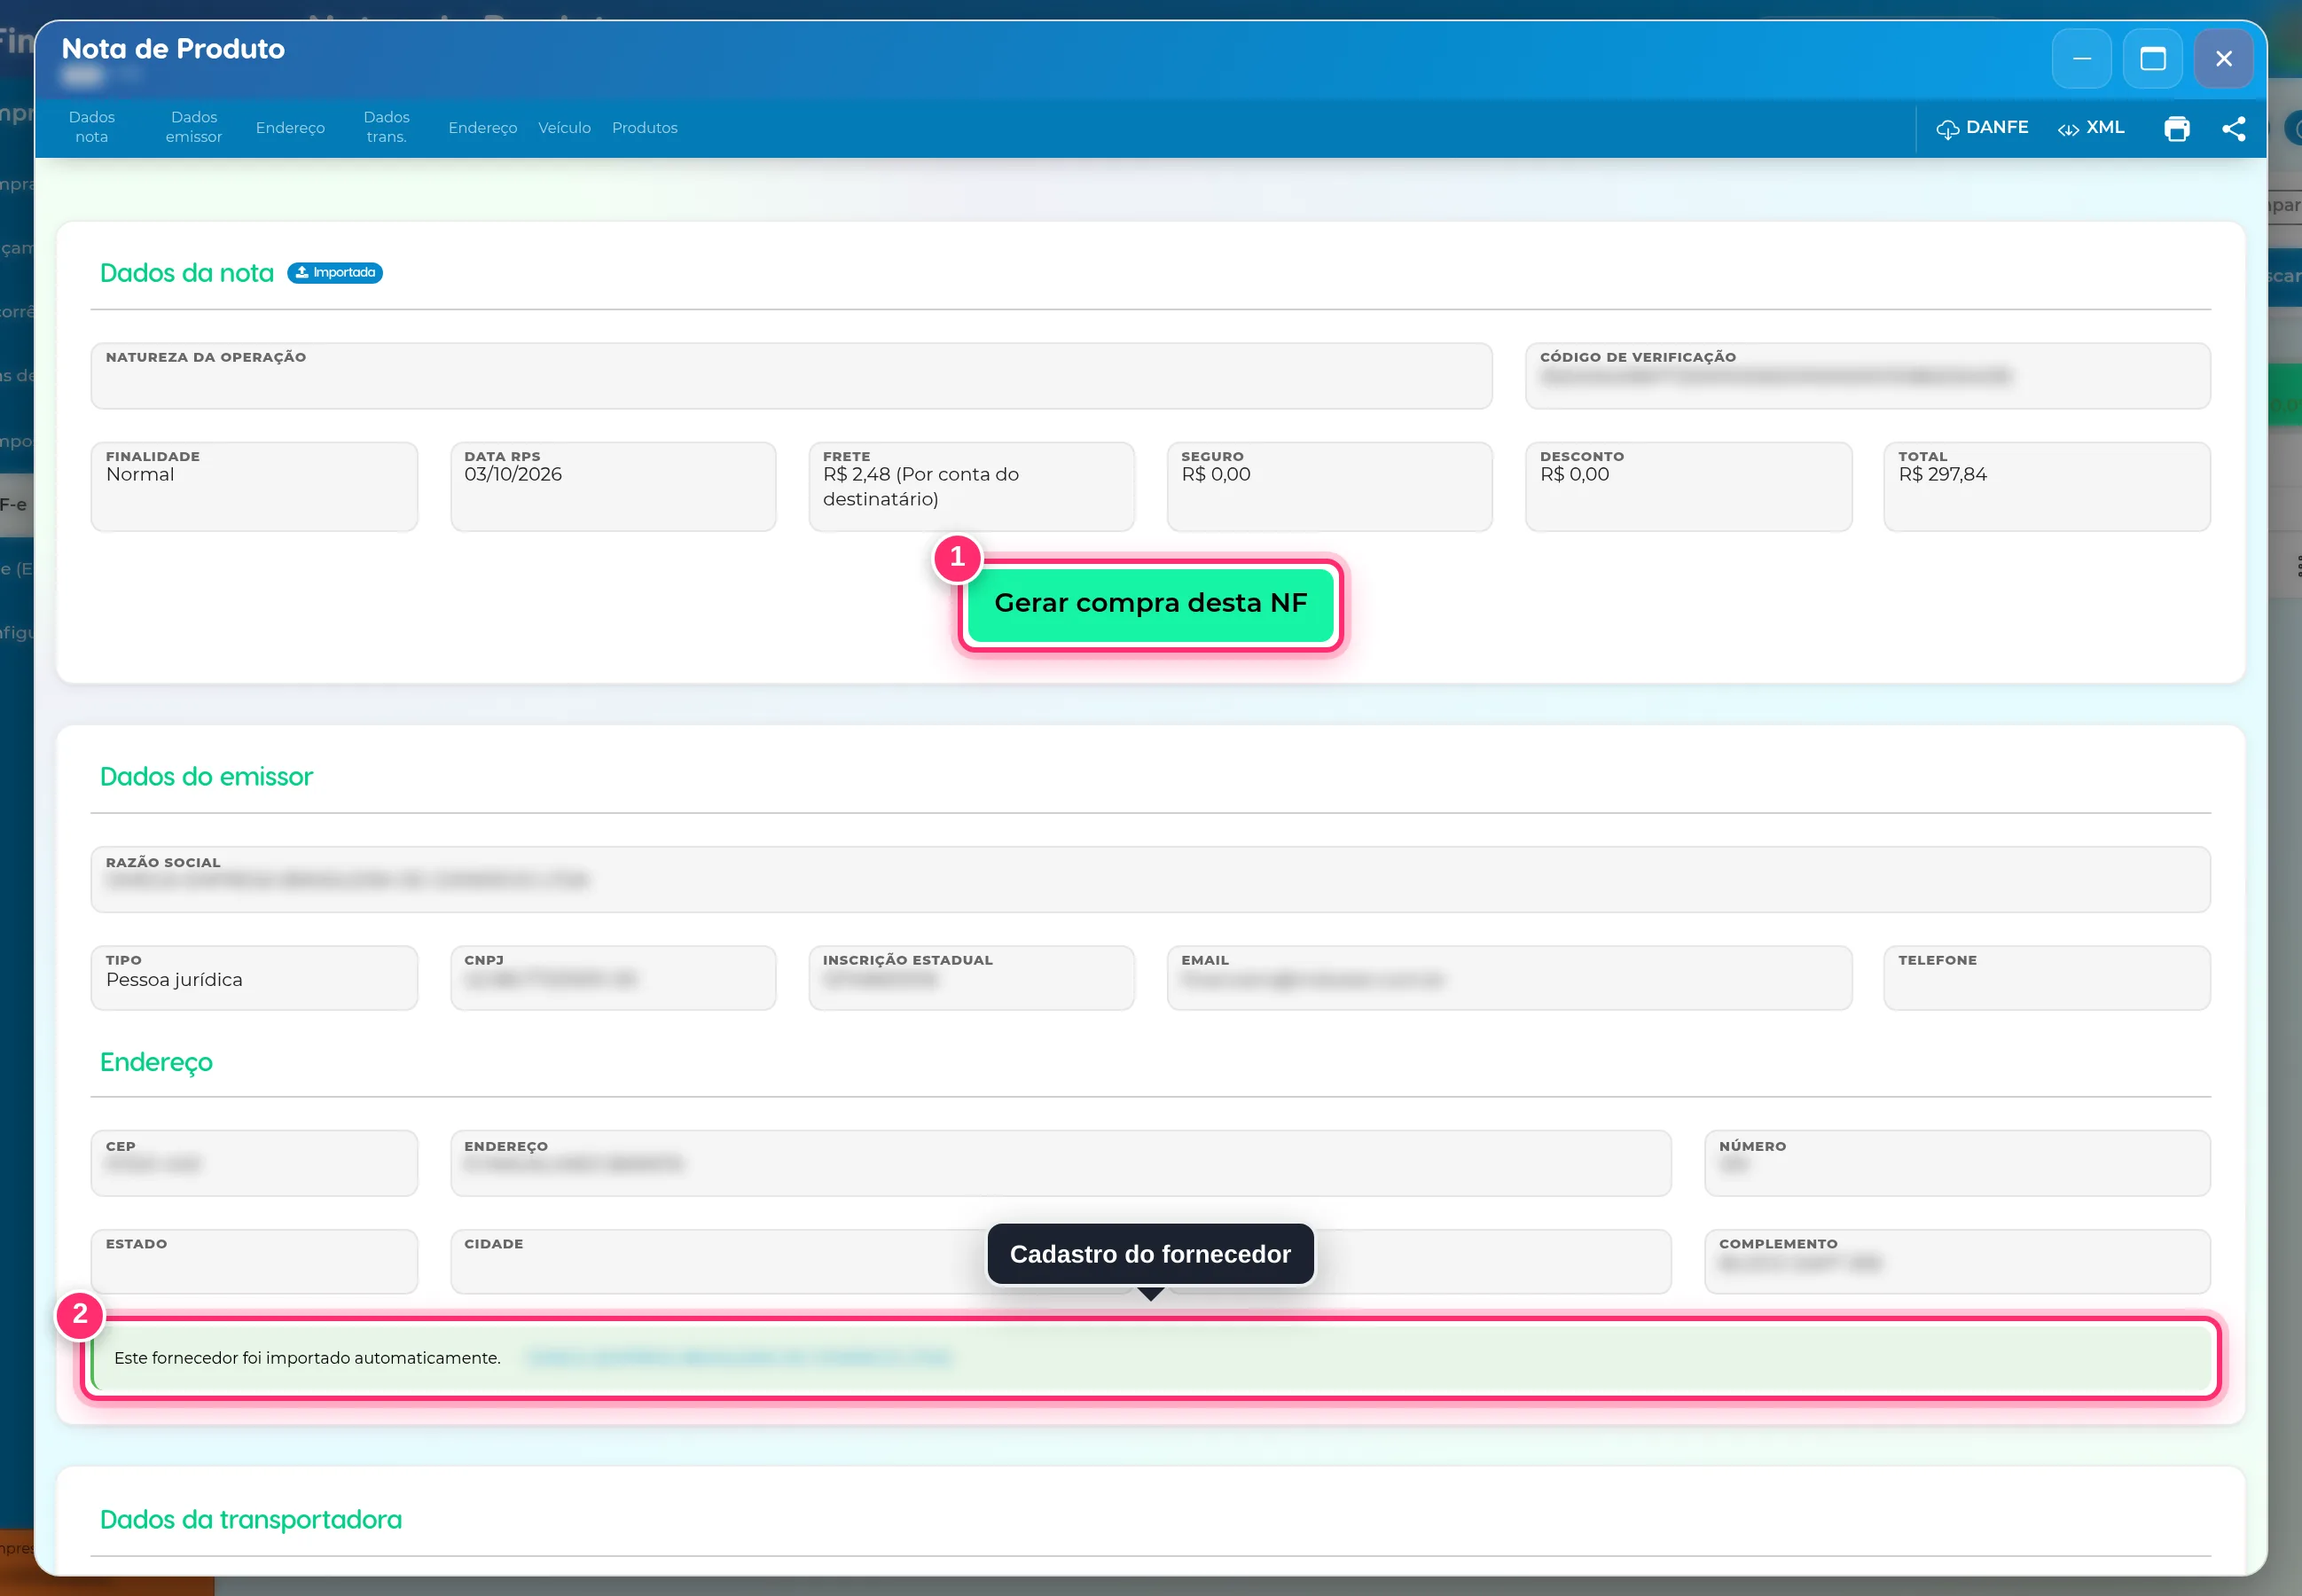Screen dimensions: 2302x1596
Task: Click the Inscrição Estadual field
Action: tap(971, 978)
